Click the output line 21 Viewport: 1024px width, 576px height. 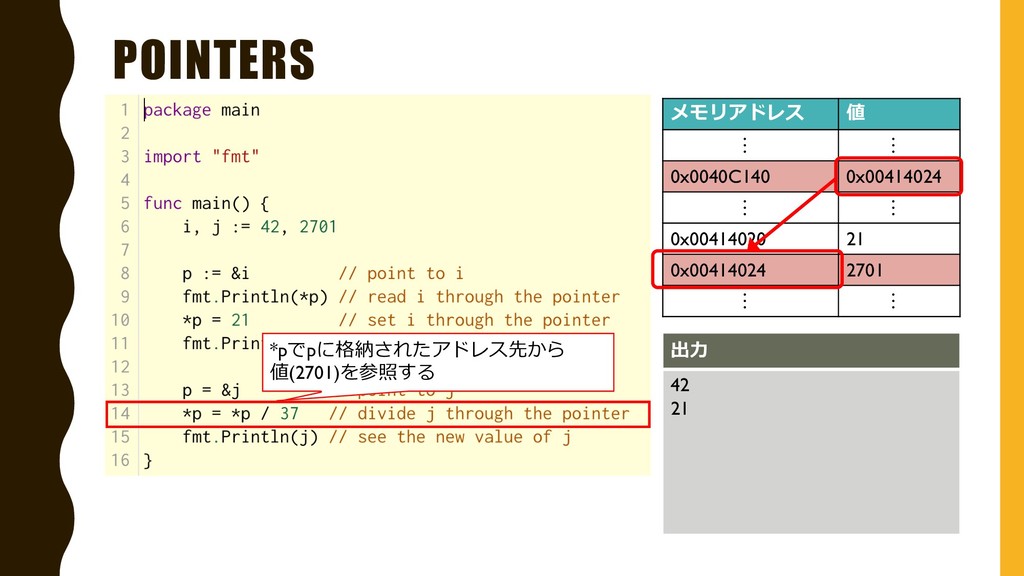click(x=679, y=409)
